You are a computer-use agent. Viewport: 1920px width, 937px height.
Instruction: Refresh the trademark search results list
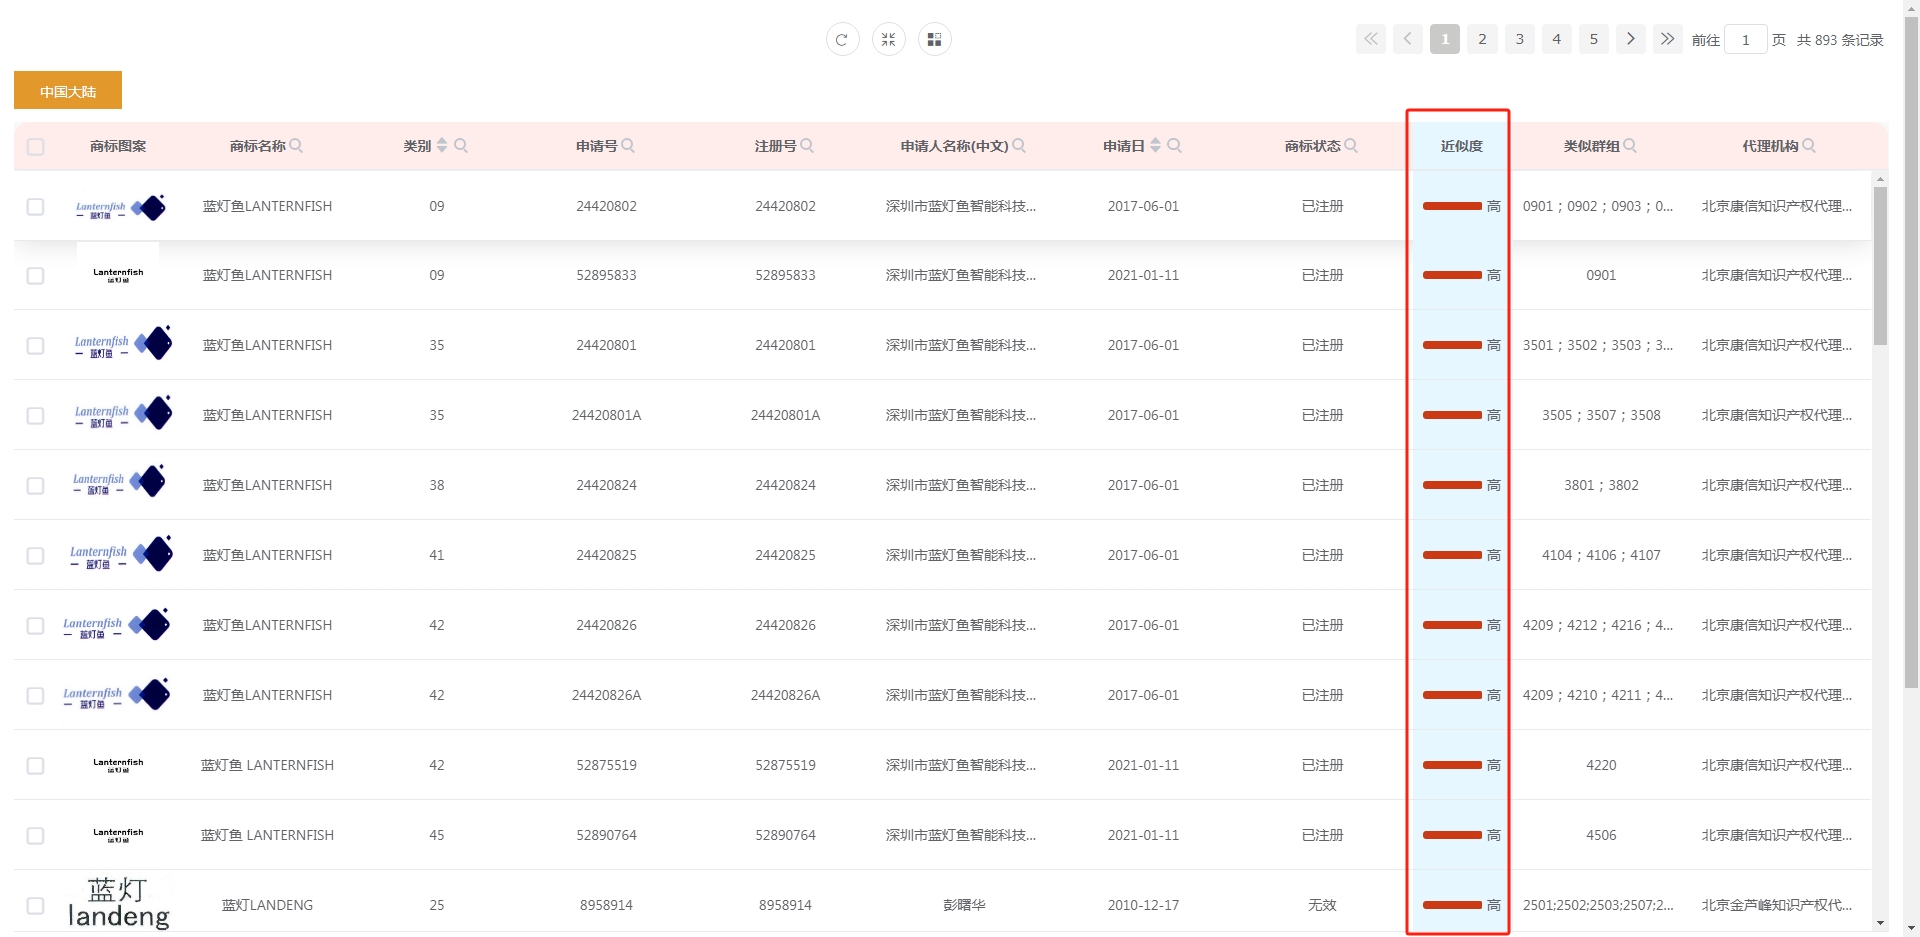[x=842, y=39]
